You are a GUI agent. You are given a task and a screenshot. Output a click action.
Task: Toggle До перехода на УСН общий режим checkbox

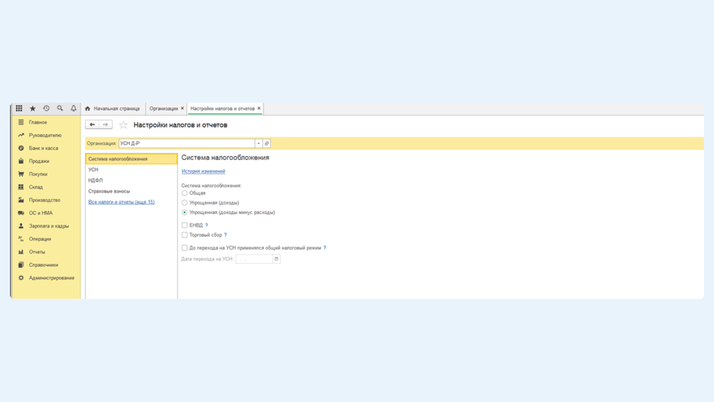tap(184, 248)
